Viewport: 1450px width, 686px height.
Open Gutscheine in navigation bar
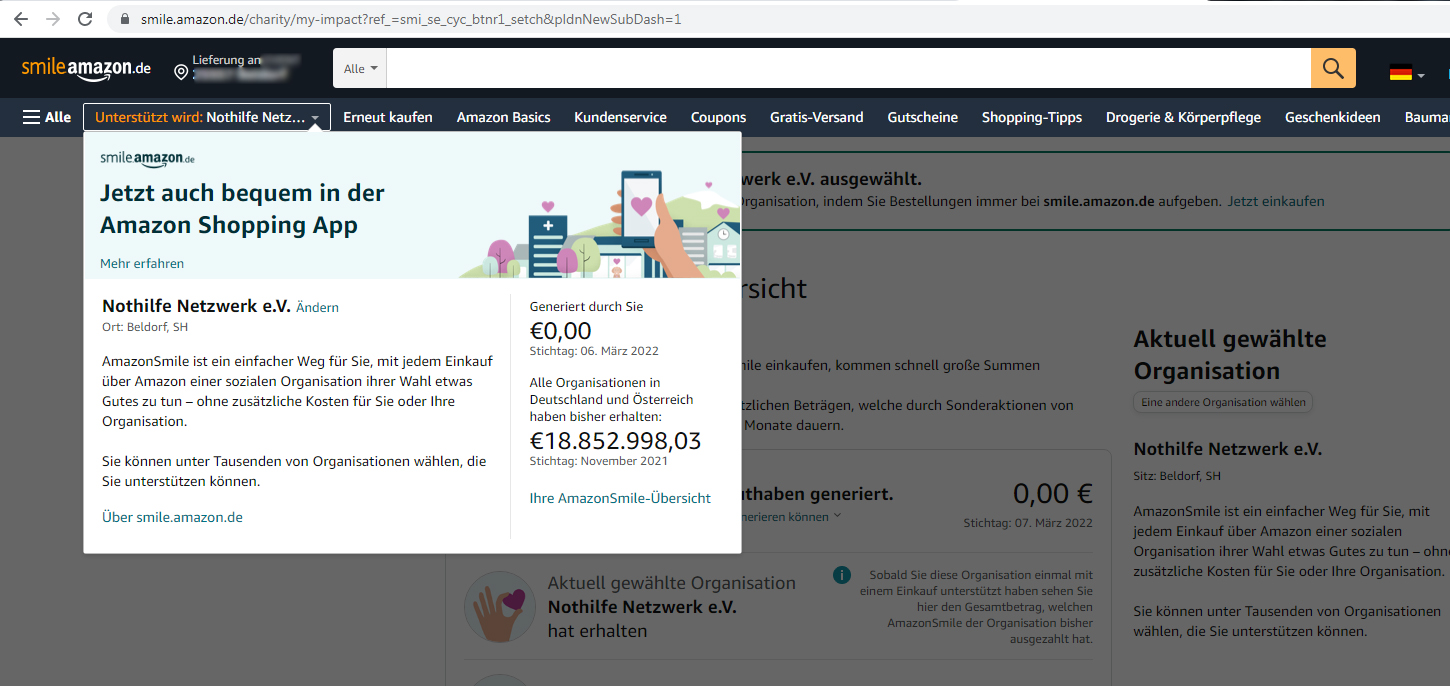[923, 117]
